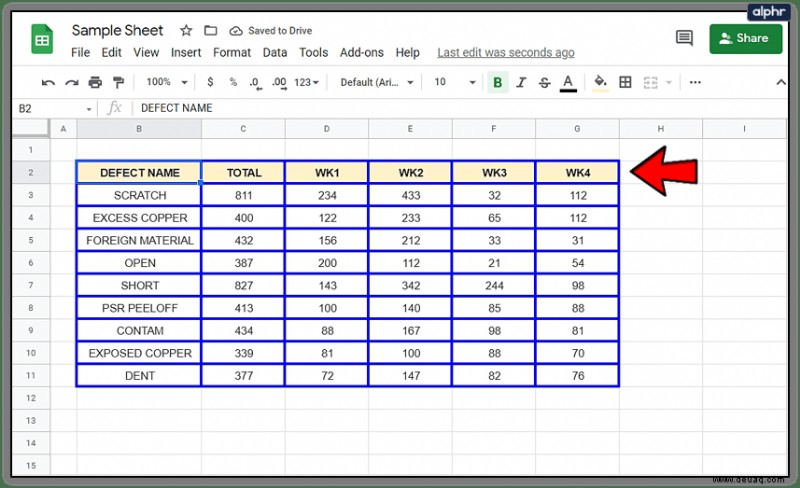Open the Add-ons menu
The height and width of the screenshot is (488, 800).
click(x=362, y=53)
